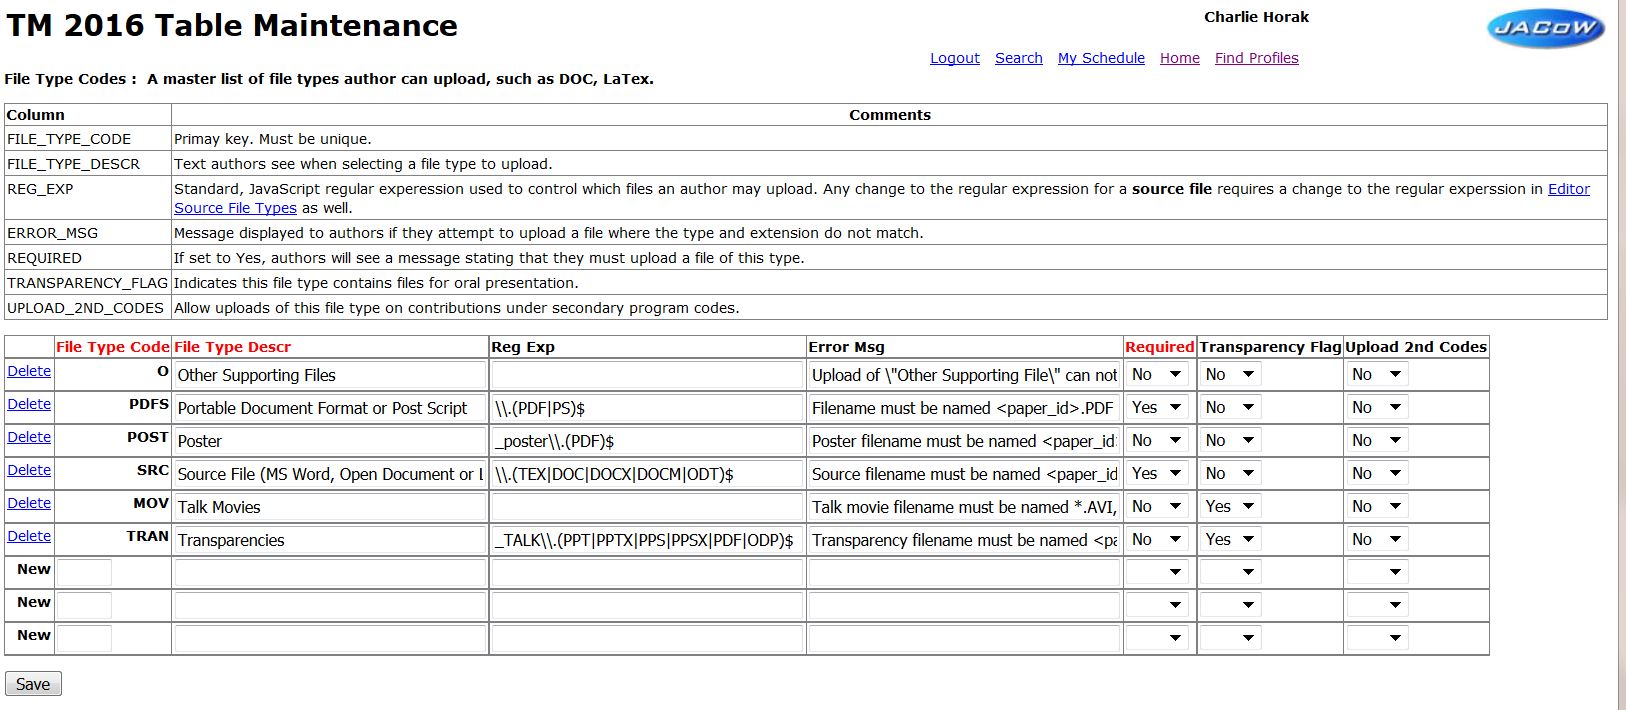
Task: Delete the MOV file type row
Action: coord(29,503)
